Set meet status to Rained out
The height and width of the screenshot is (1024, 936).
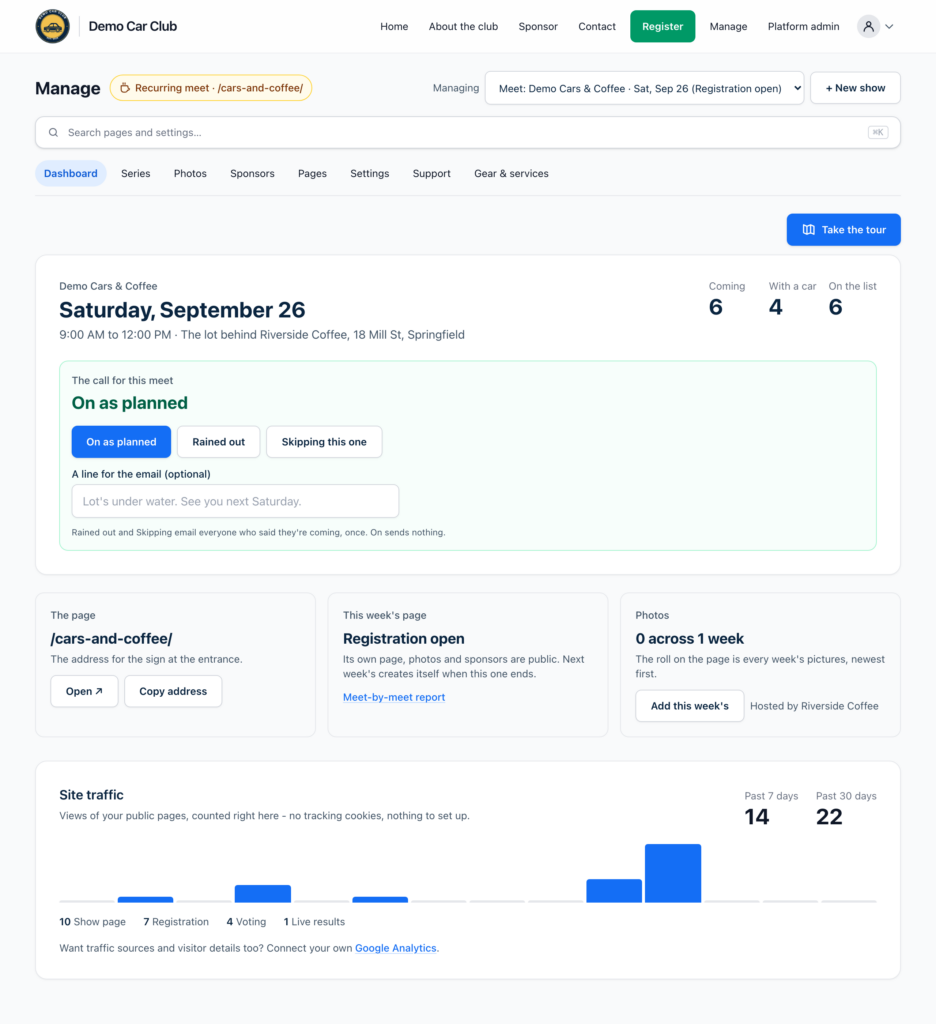(219, 442)
